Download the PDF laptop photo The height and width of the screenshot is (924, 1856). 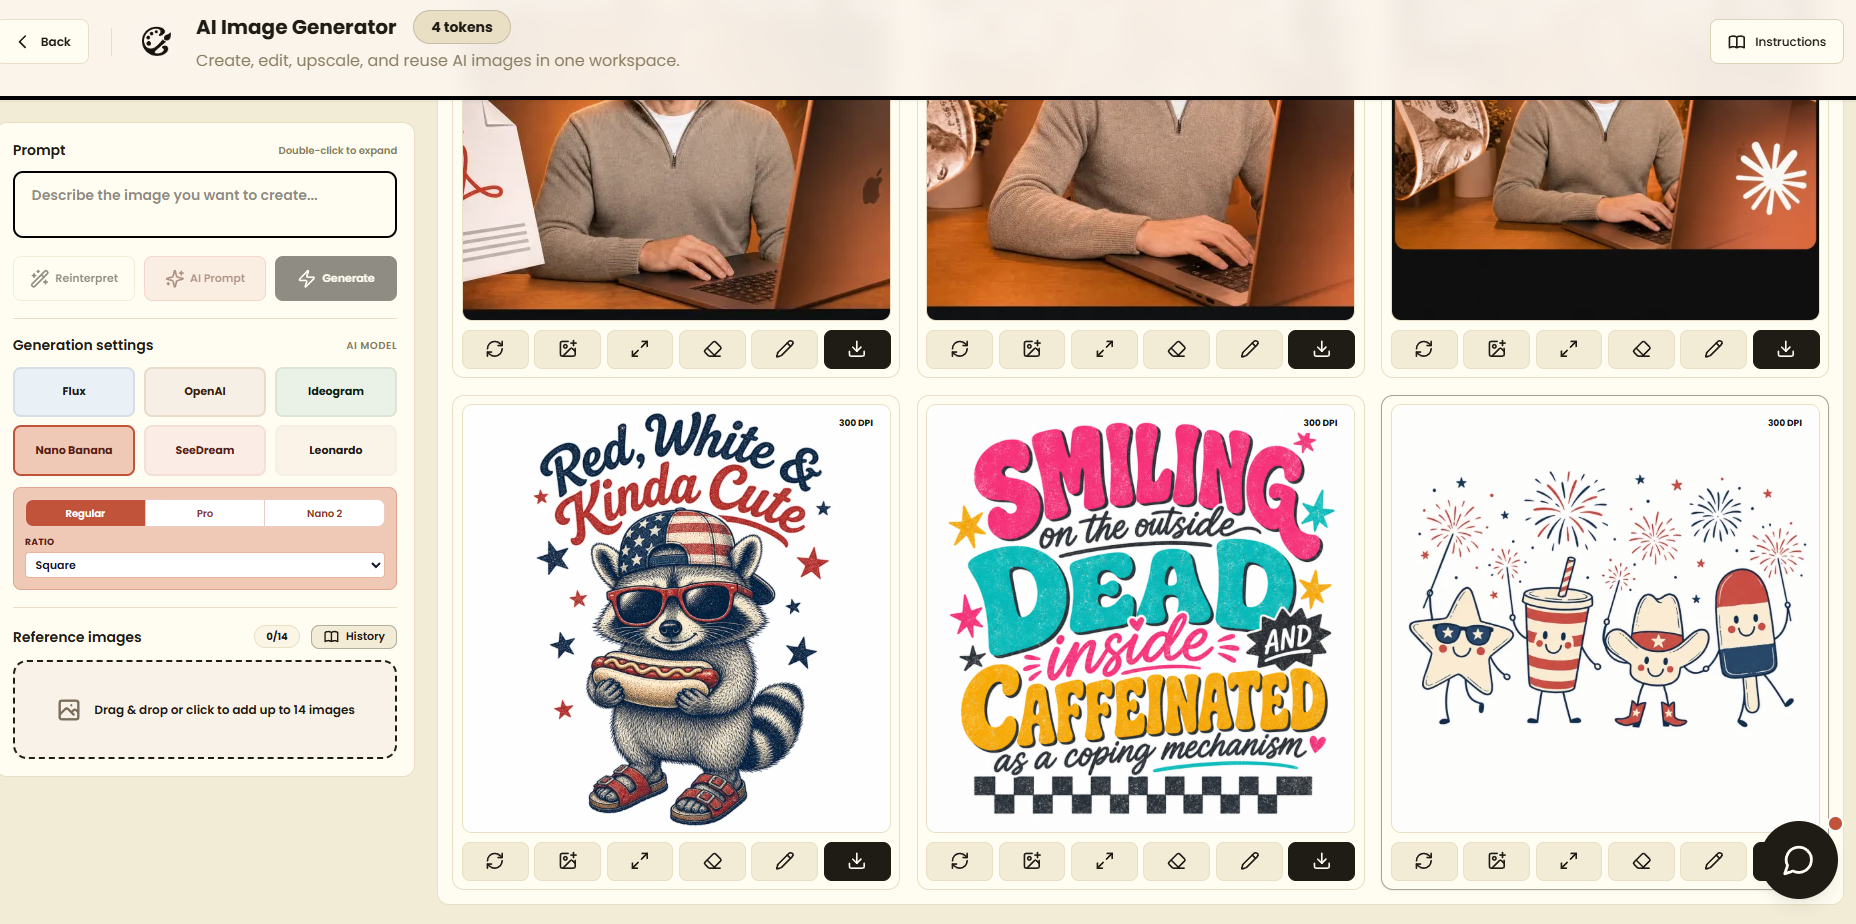[857, 349]
